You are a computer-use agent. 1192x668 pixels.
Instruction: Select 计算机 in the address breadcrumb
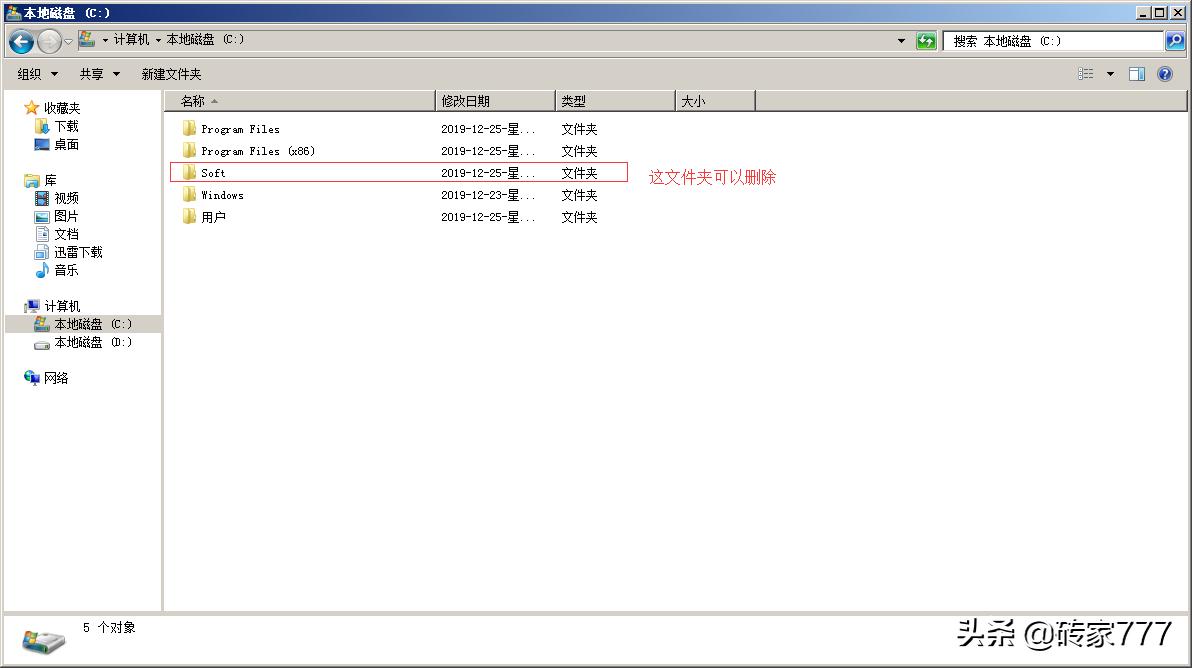click(x=132, y=40)
